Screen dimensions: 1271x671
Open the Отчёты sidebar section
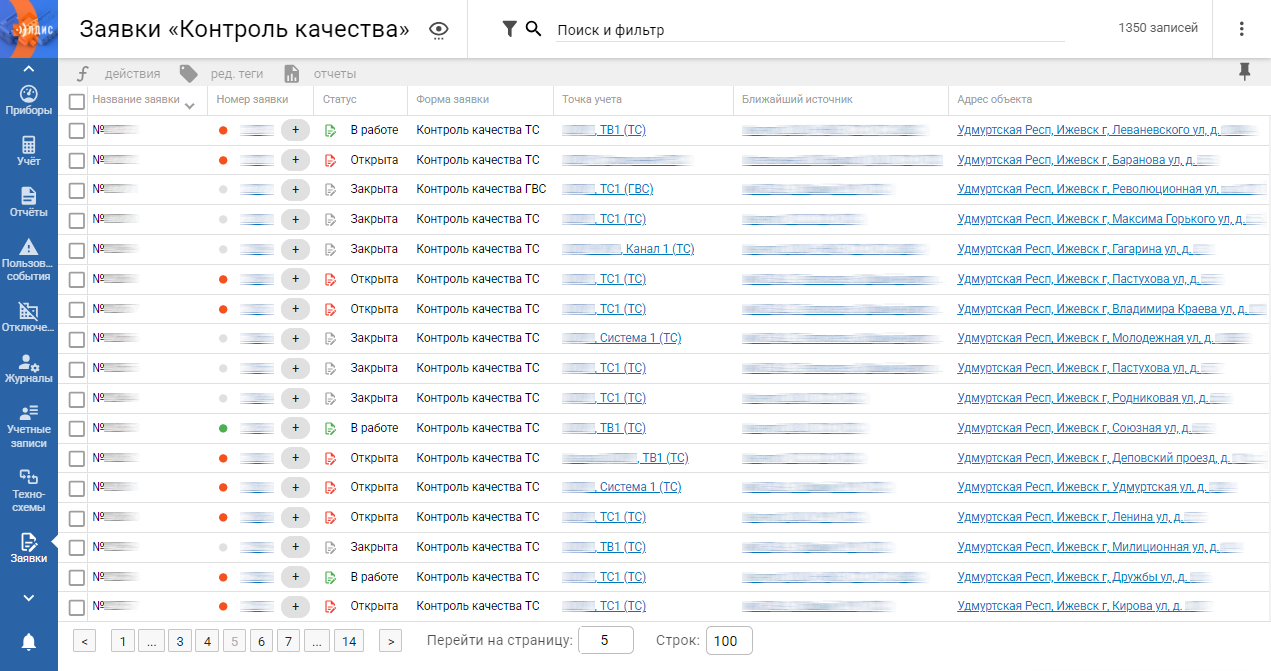pos(28,202)
